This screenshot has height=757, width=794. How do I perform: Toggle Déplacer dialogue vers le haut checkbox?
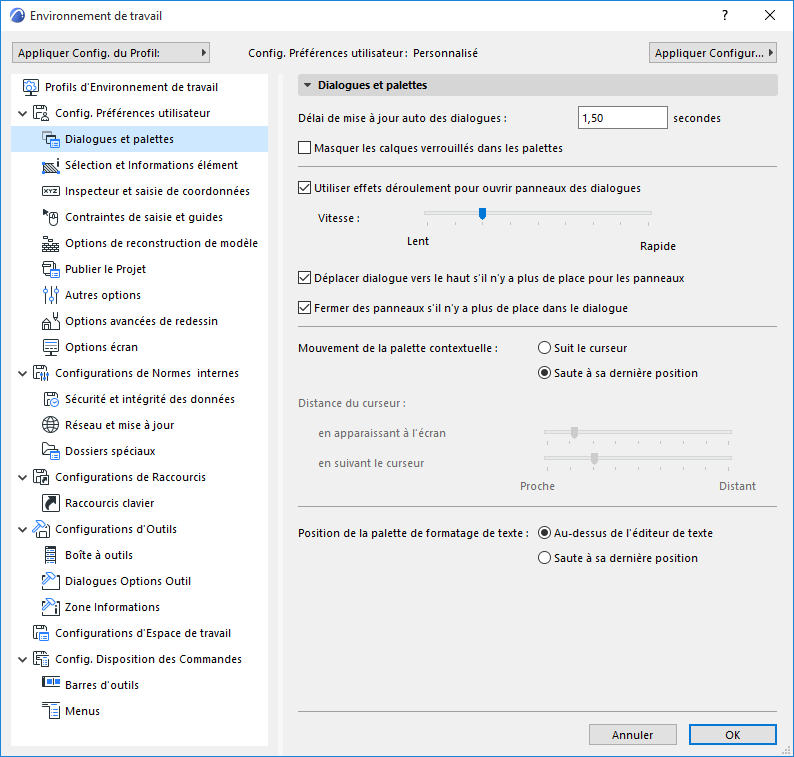(304, 278)
